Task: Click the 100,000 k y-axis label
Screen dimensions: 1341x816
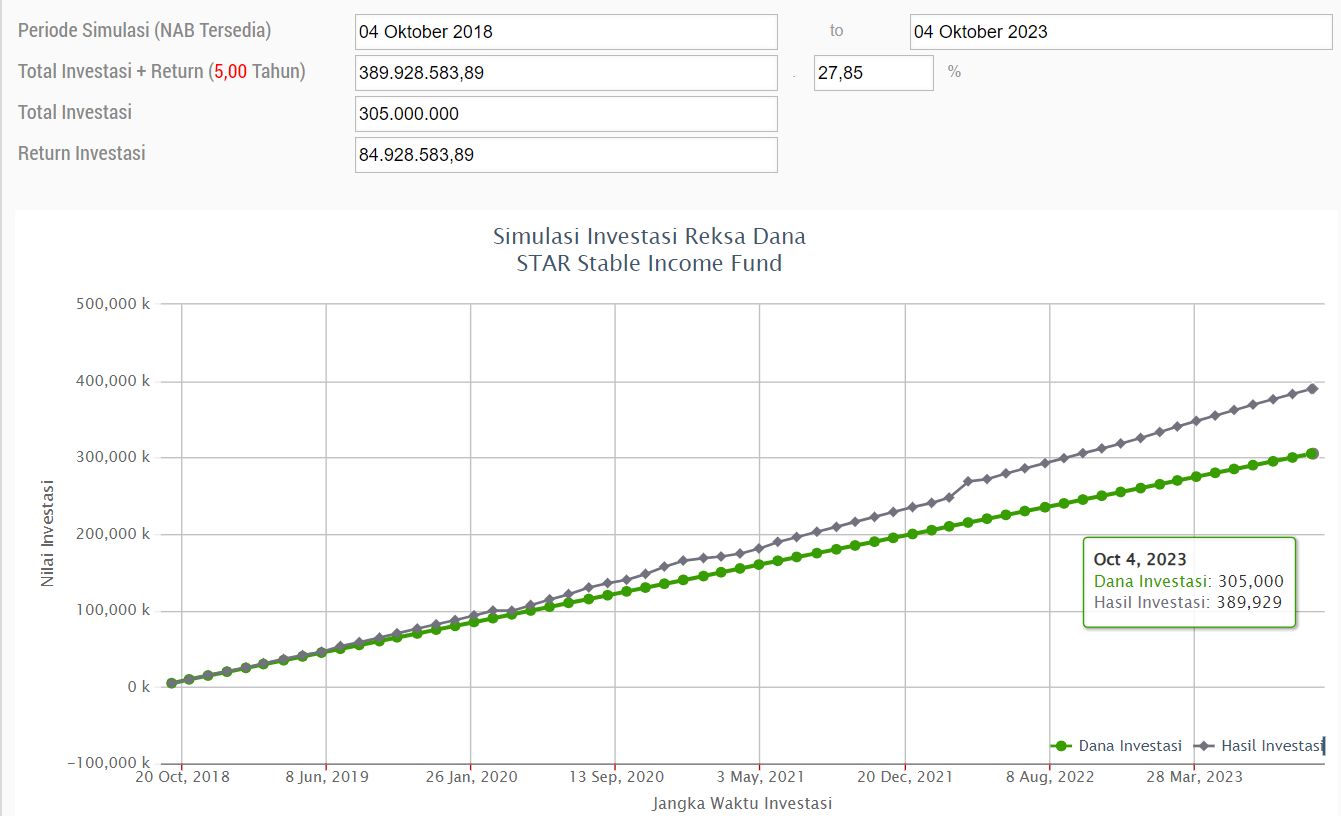Action: tap(112, 611)
